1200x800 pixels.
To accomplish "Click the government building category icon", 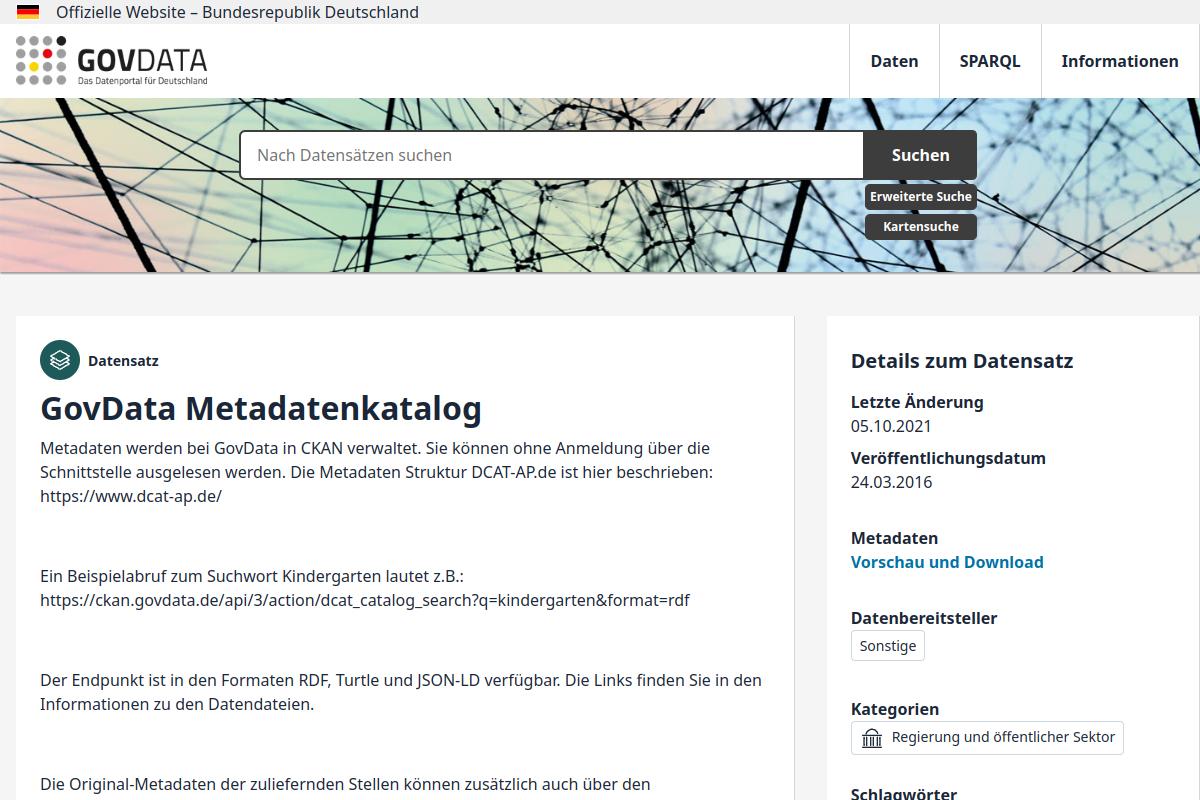I will click(872, 738).
